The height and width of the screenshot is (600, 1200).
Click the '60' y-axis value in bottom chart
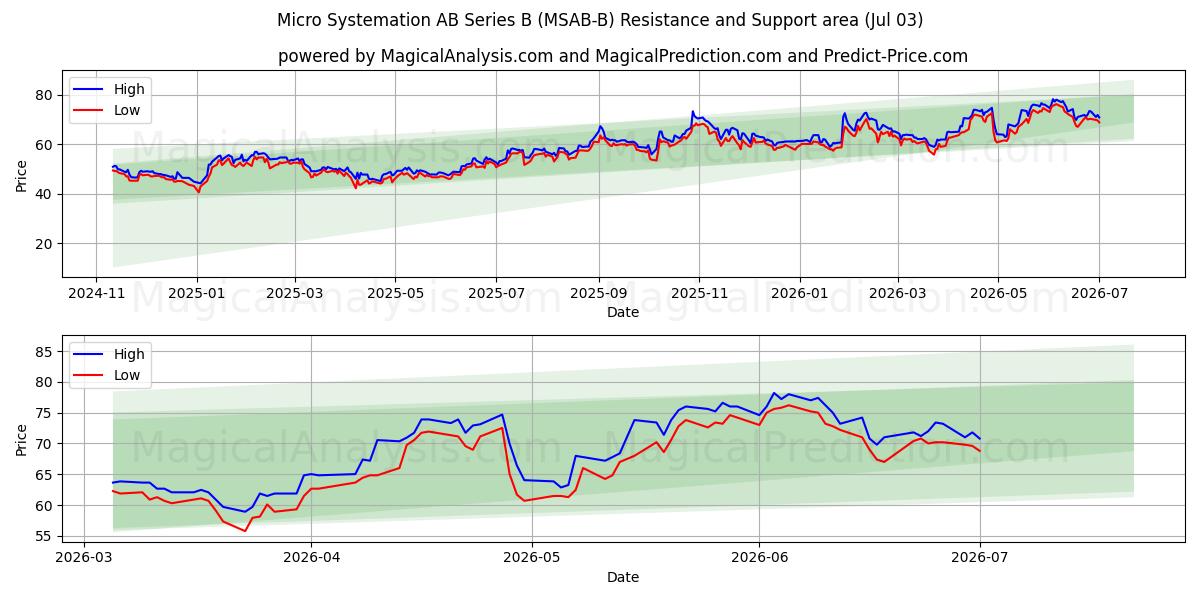click(x=46, y=506)
